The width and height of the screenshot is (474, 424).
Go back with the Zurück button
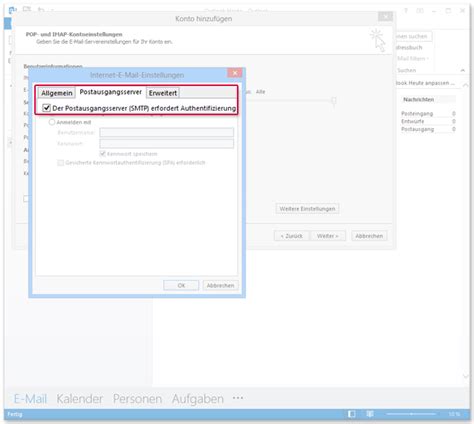point(291,236)
